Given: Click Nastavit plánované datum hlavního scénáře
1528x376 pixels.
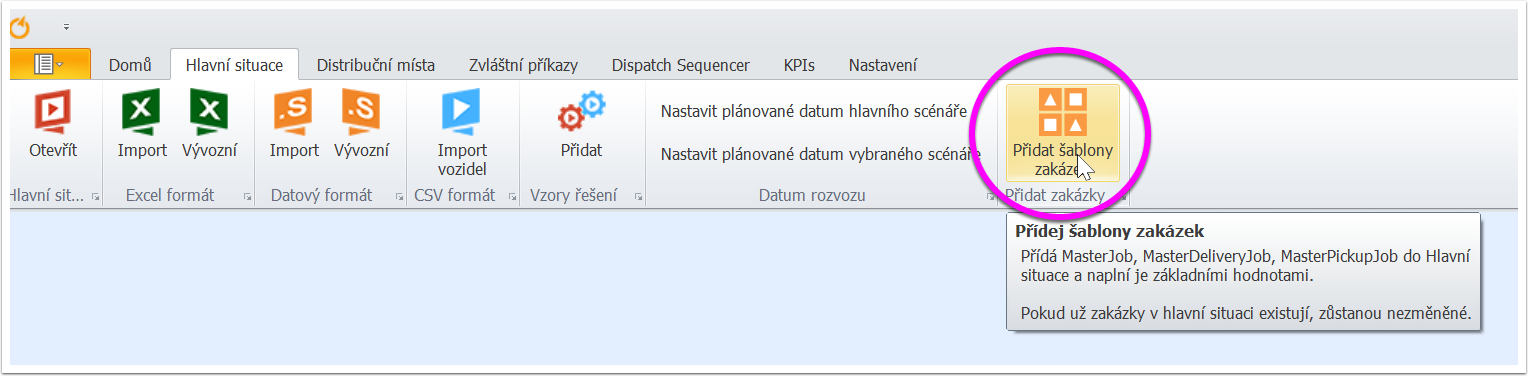Looking at the screenshot, I should 814,110.
